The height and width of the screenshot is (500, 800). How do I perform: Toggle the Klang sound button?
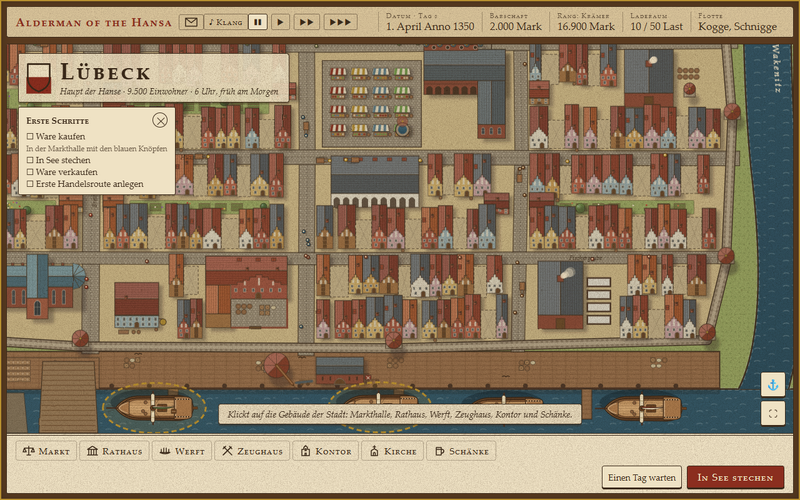pyautogui.click(x=226, y=22)
